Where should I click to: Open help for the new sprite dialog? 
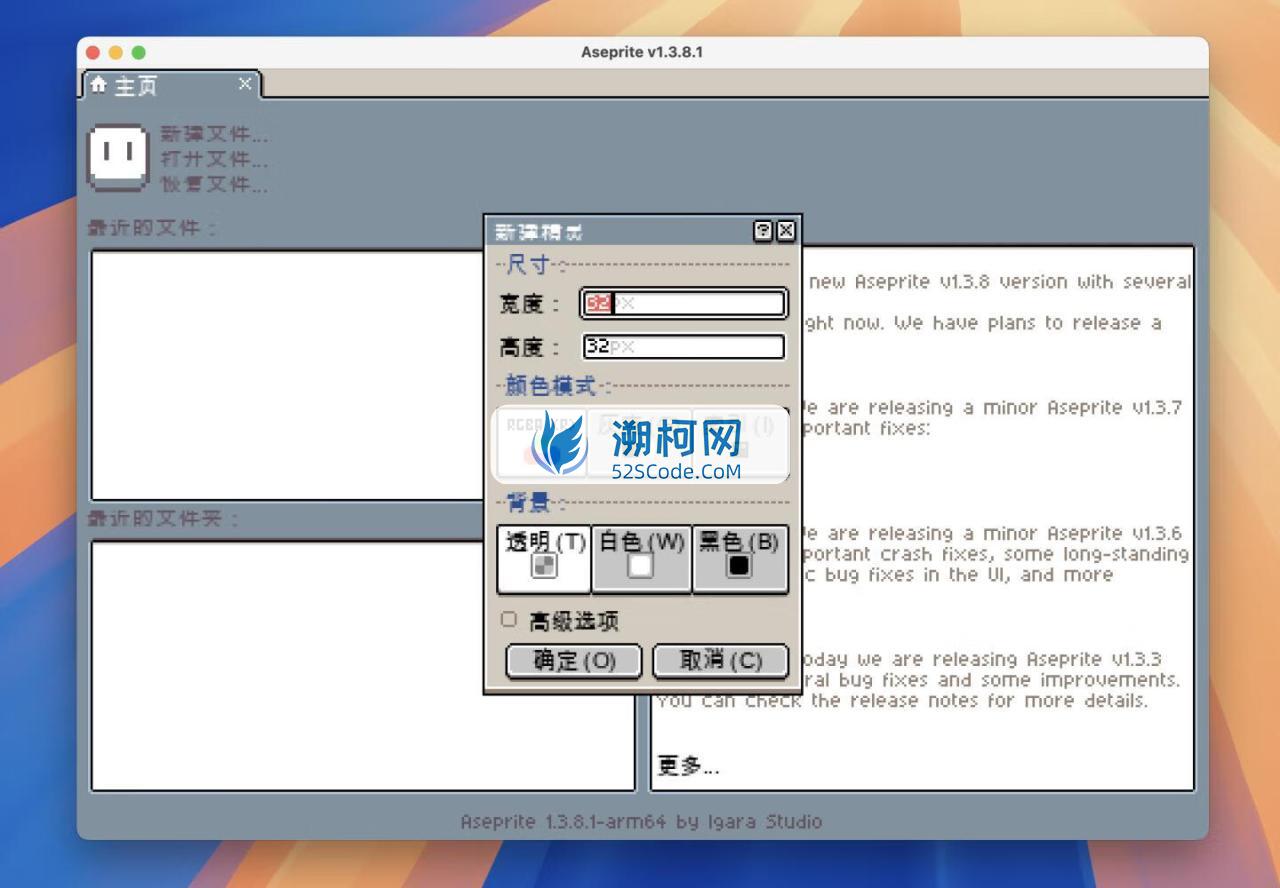[x=763, y=231]
